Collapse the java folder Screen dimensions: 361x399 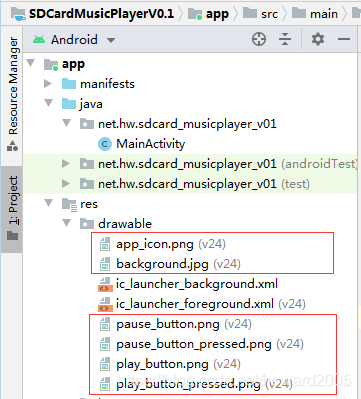(49, 103)
